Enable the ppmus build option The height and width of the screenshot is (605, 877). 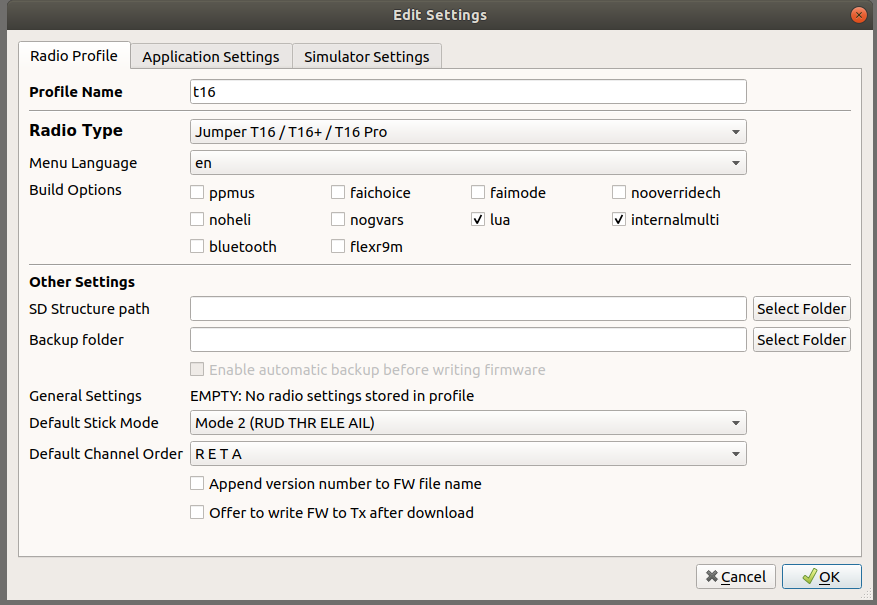[x=196, y=192]
